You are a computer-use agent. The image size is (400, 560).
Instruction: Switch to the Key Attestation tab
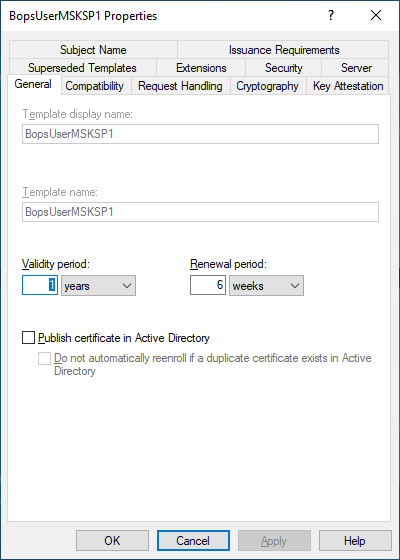348,86
